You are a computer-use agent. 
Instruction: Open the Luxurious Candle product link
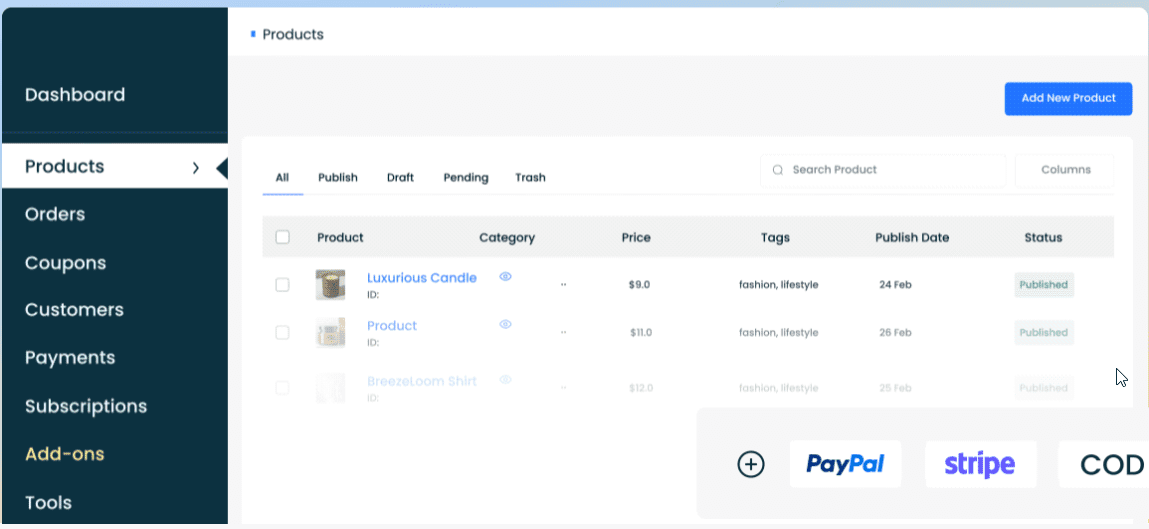[421, 278]
